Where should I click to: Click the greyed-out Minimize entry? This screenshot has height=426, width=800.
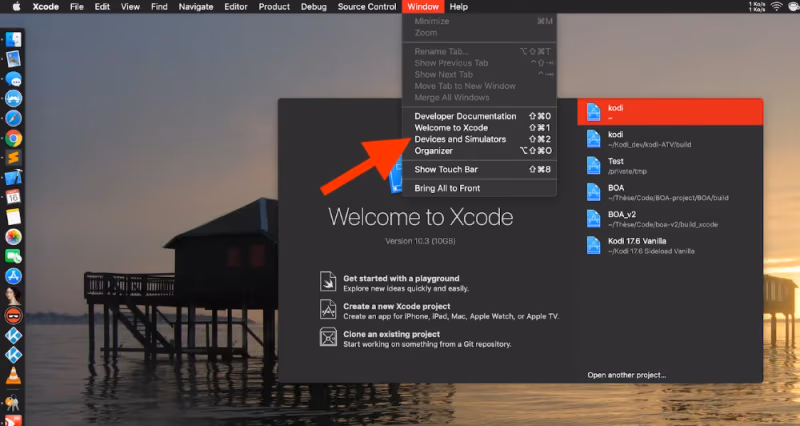click(479, 21)
